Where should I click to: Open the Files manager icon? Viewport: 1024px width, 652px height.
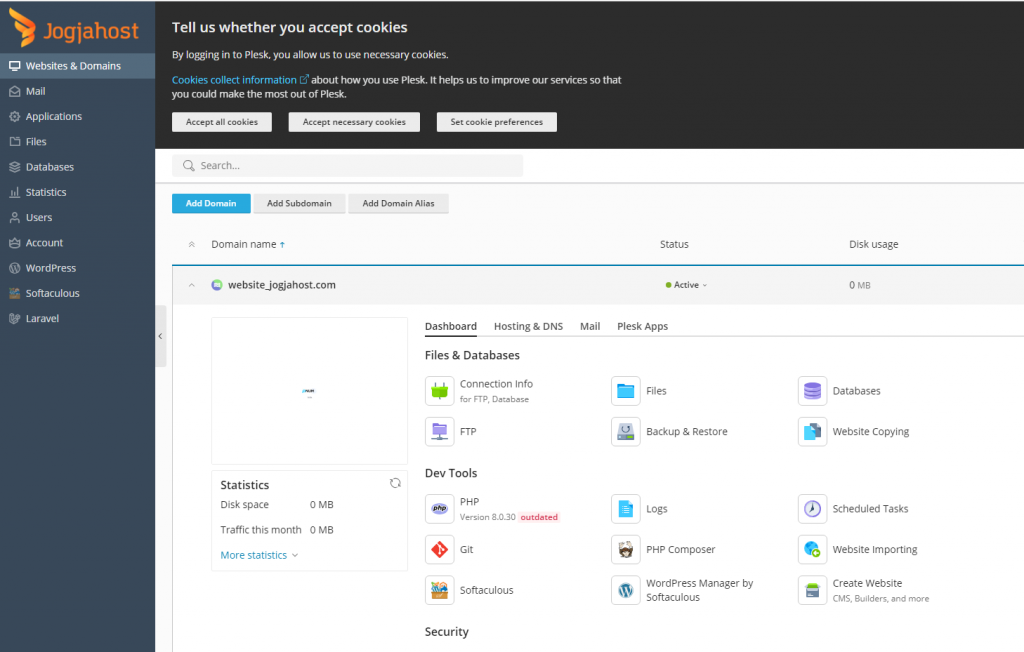tap(626, 391)
